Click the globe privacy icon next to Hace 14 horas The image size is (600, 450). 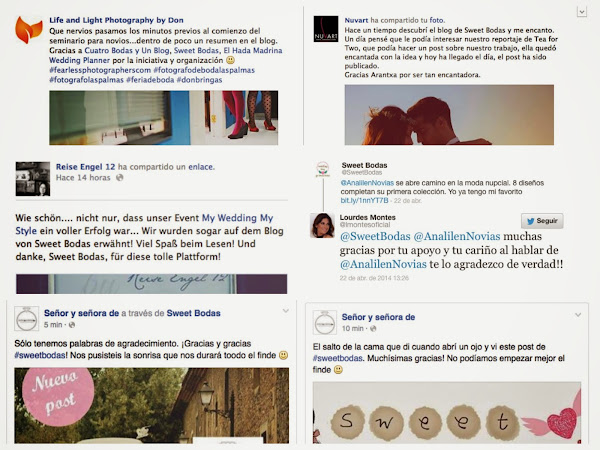pos(120,178)
